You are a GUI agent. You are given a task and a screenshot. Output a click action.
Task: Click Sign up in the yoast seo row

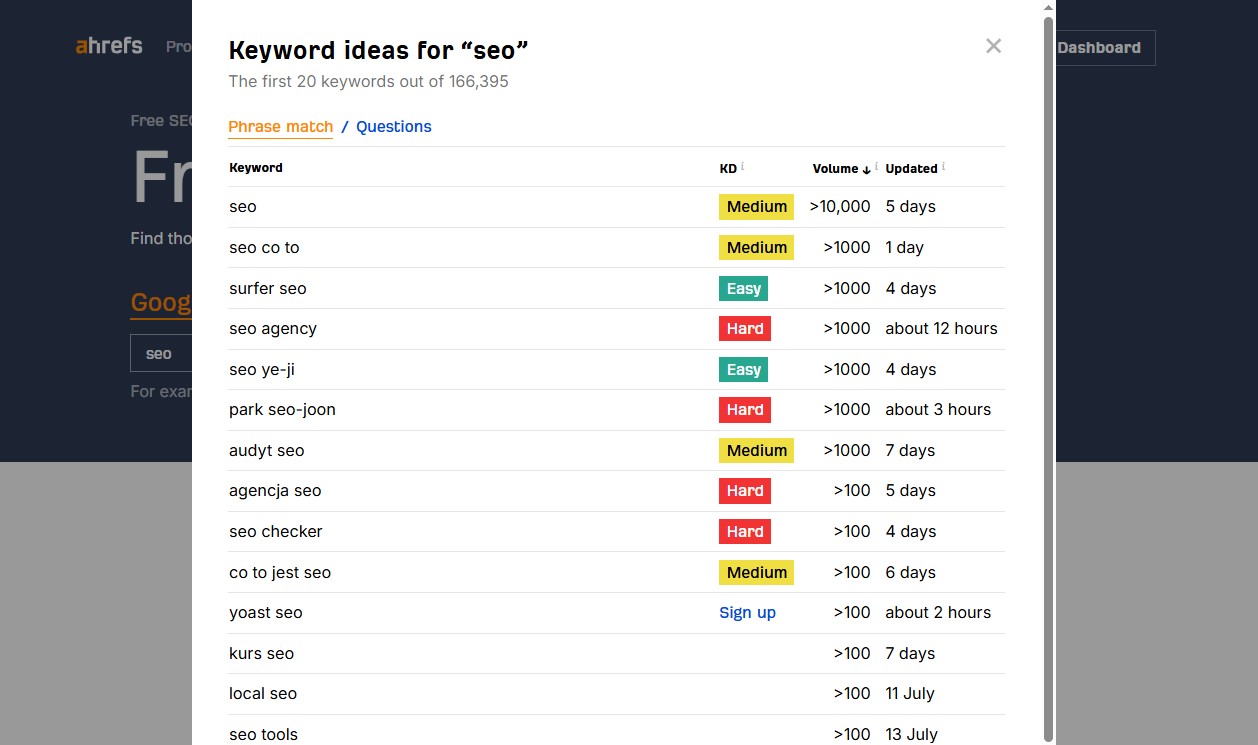click(747, 613)
